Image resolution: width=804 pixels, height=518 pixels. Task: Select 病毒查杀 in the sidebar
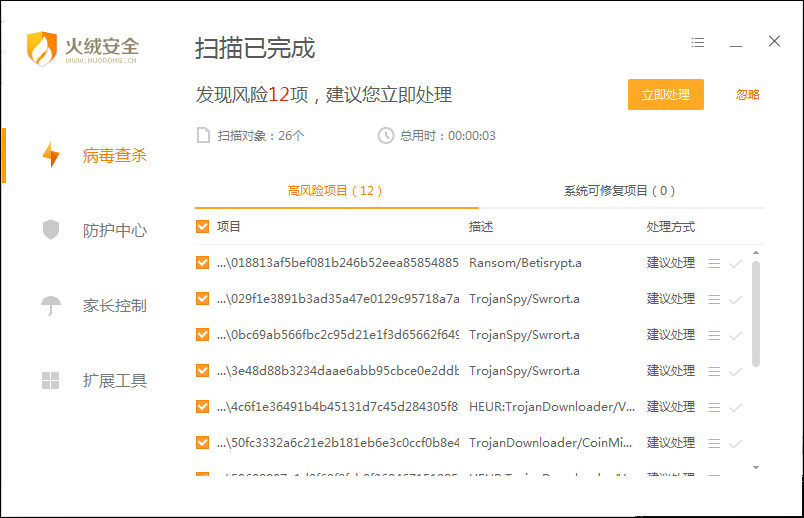[114, 155]
